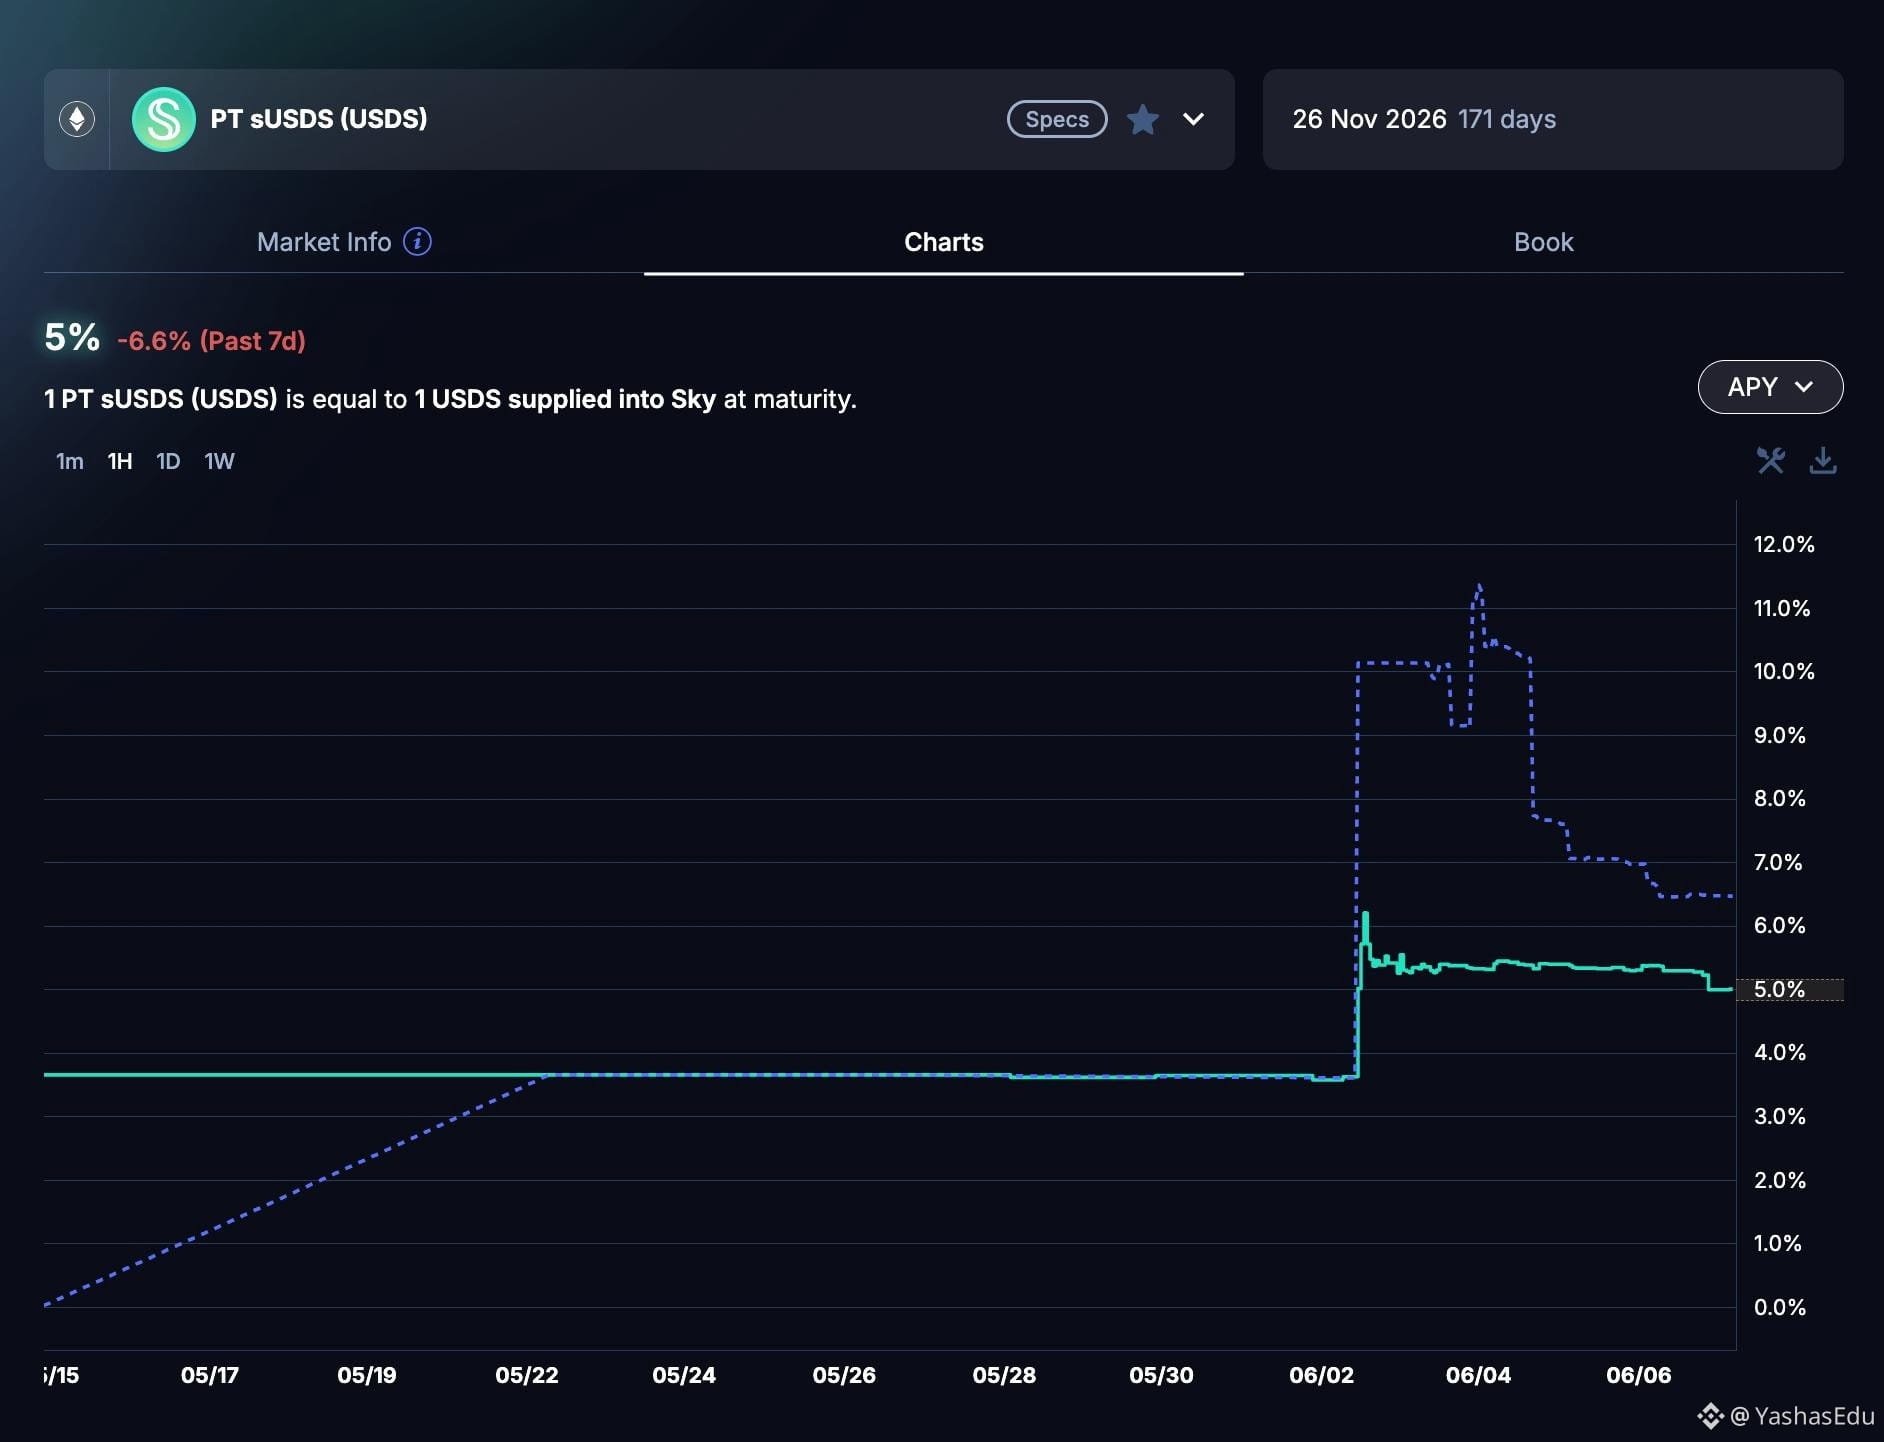Select the Charts tab
Screen dimensions: 1884x1442
pyautogui.click(x=944, y=242)
